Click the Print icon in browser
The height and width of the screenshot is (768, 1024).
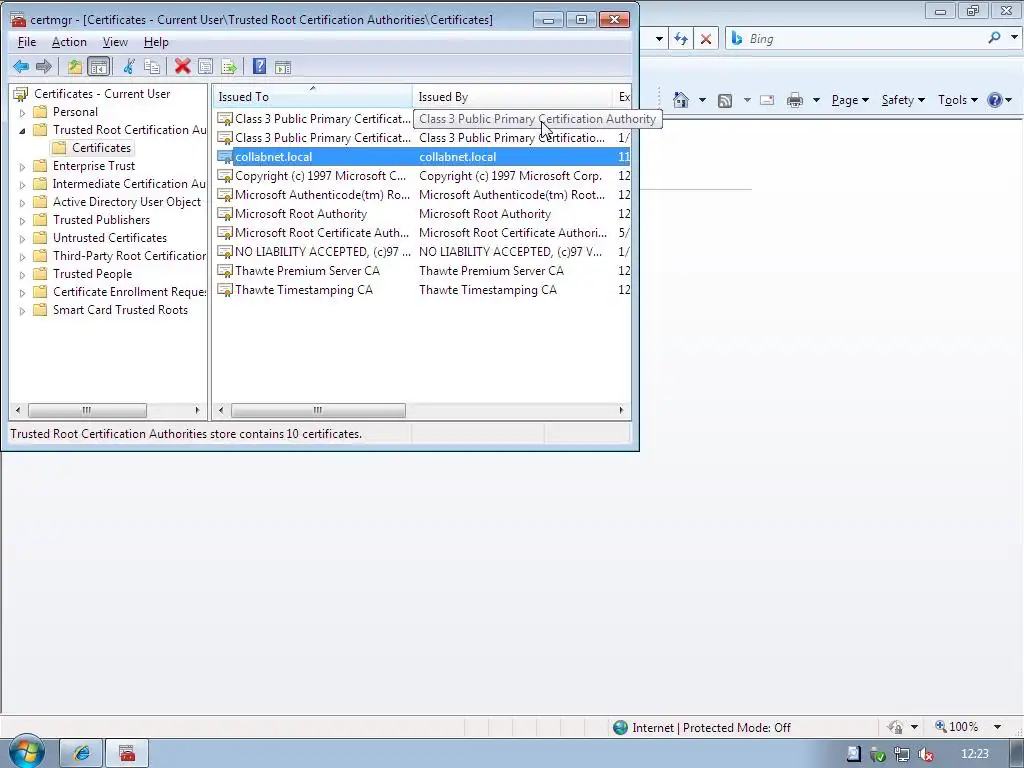pos(795,100)
